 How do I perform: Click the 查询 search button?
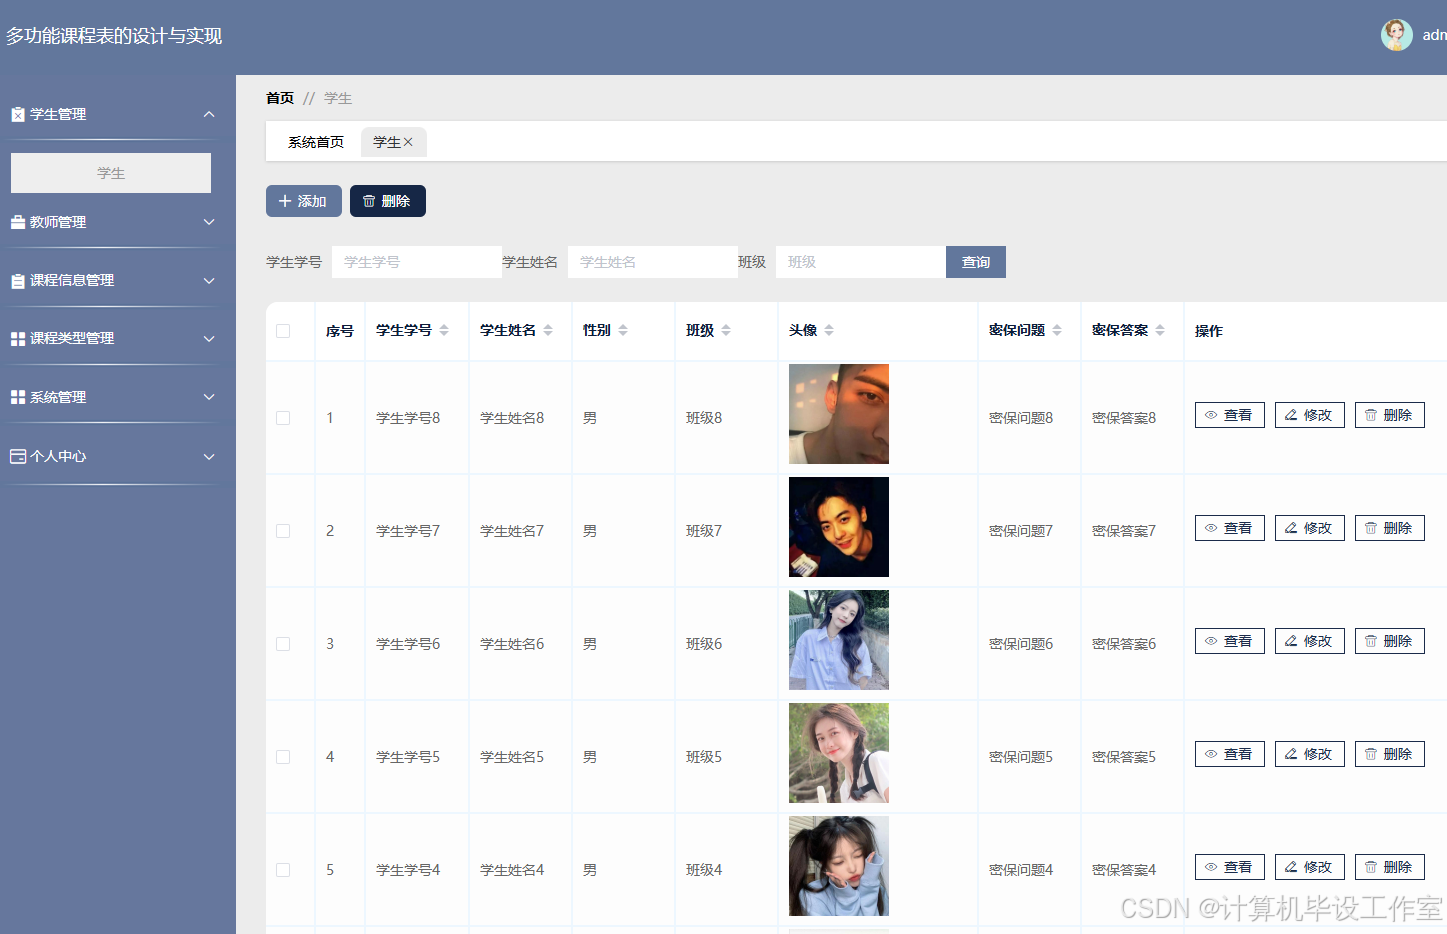[975, 261]
